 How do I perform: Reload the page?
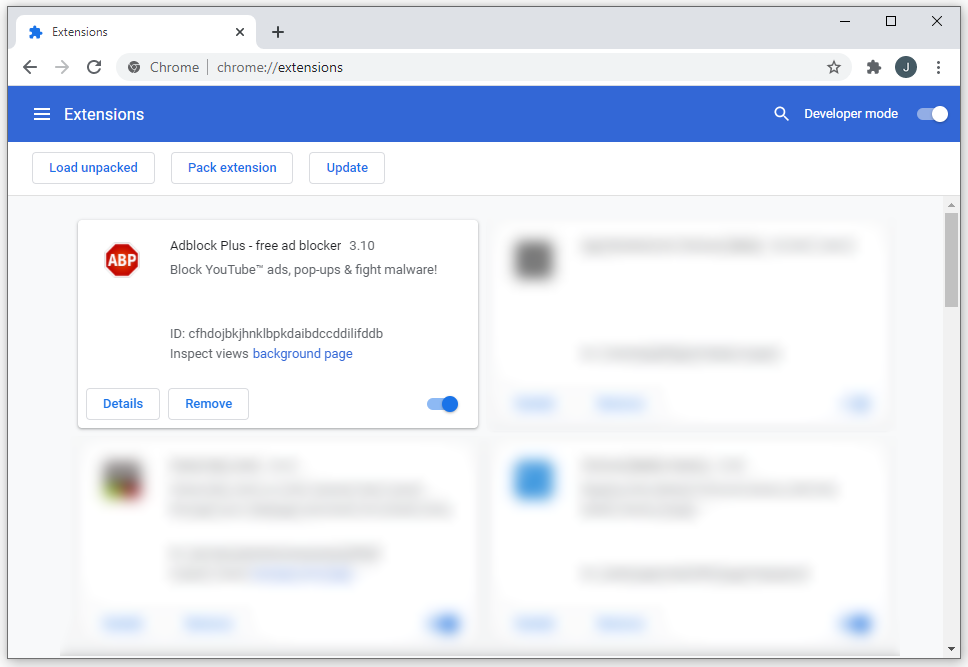click(x=94, y=67)
